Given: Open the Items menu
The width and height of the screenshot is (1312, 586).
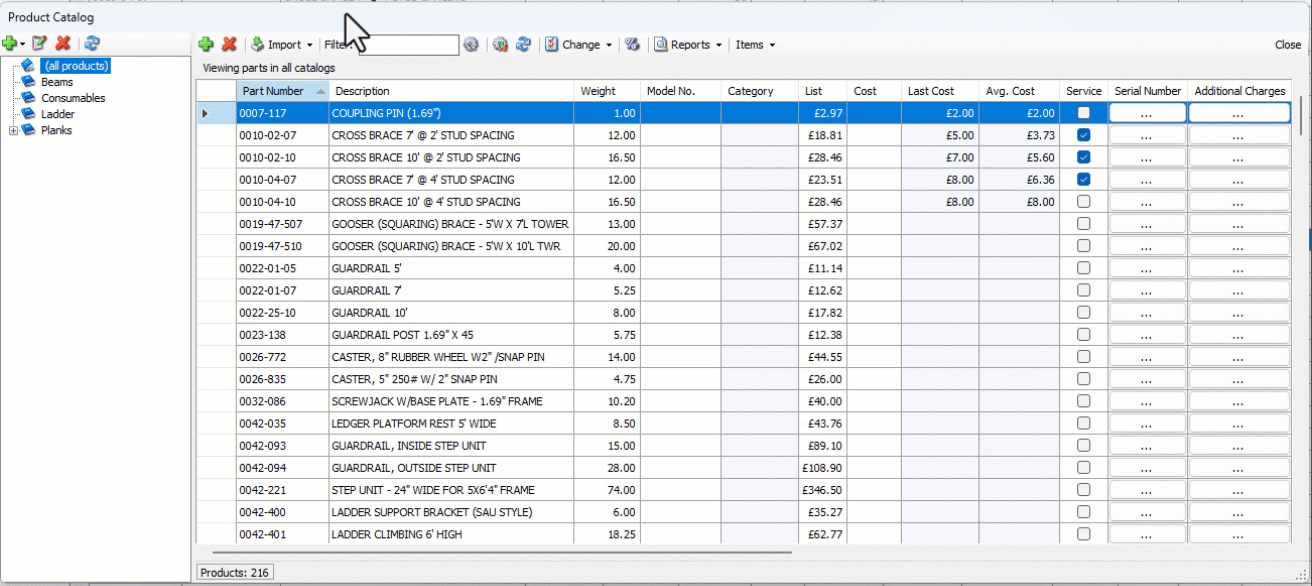Looking at the screenshot, I should (x=755, y=44).
